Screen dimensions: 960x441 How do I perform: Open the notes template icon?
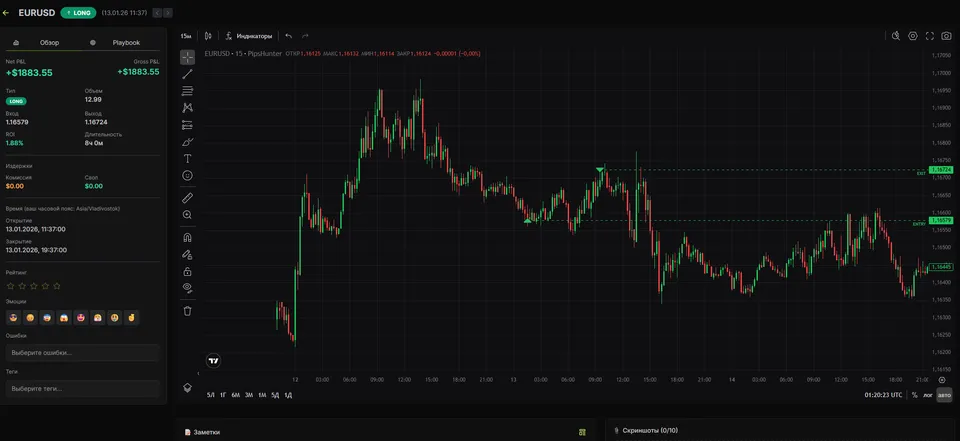pos(582,432)
